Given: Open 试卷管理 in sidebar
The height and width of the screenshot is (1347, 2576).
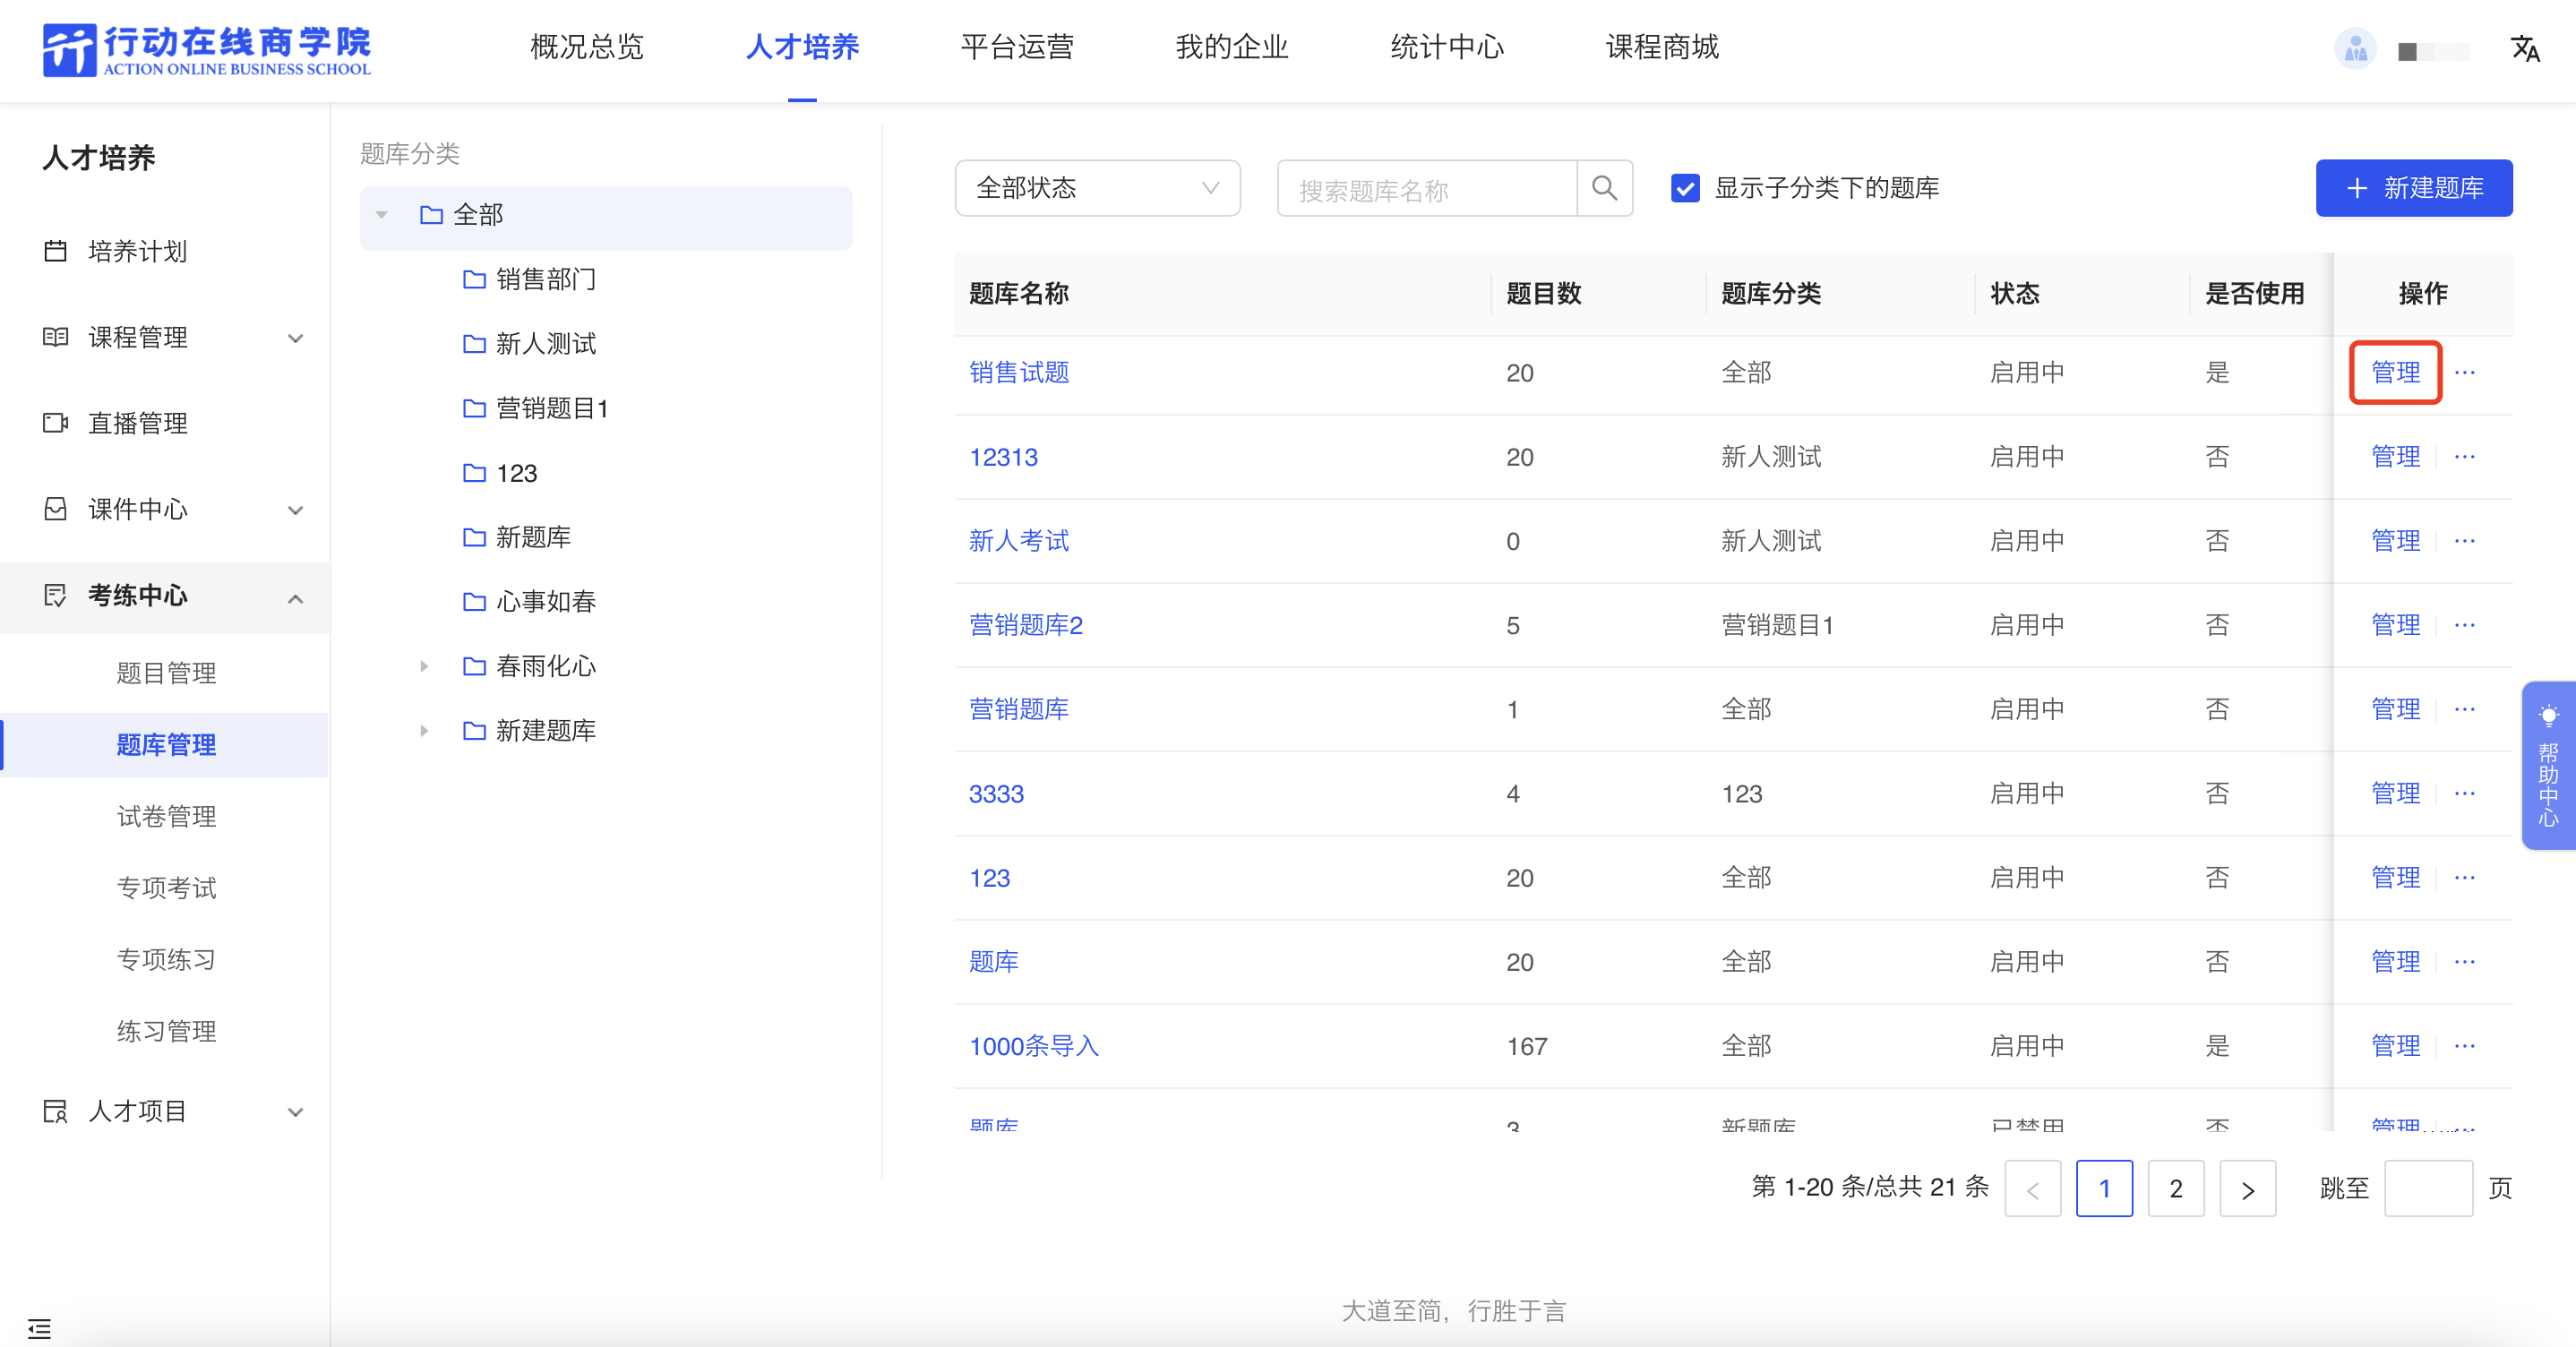Looking at the screenshot, I should point(166,817).
